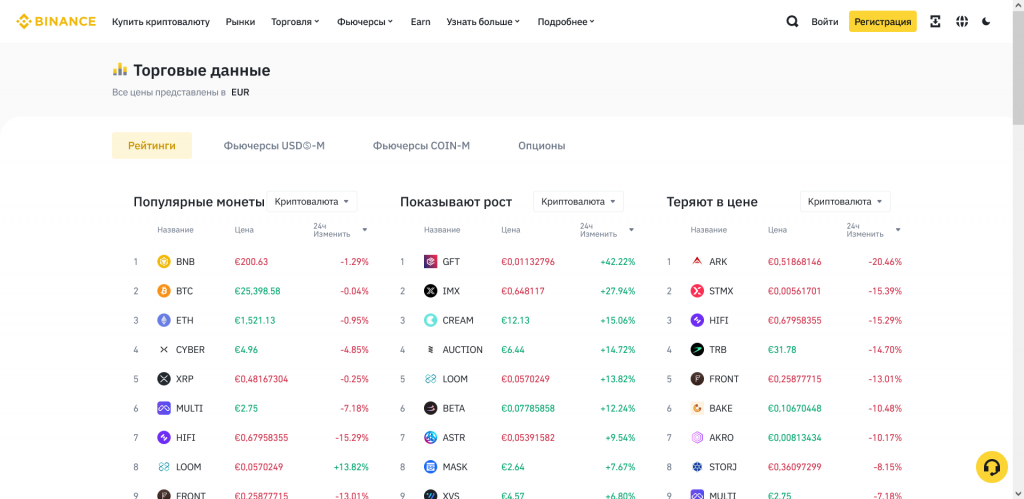This screenshot has height=499, width=1024.
Task: Click the BTC coin icon
Action: tap(164, 291)
